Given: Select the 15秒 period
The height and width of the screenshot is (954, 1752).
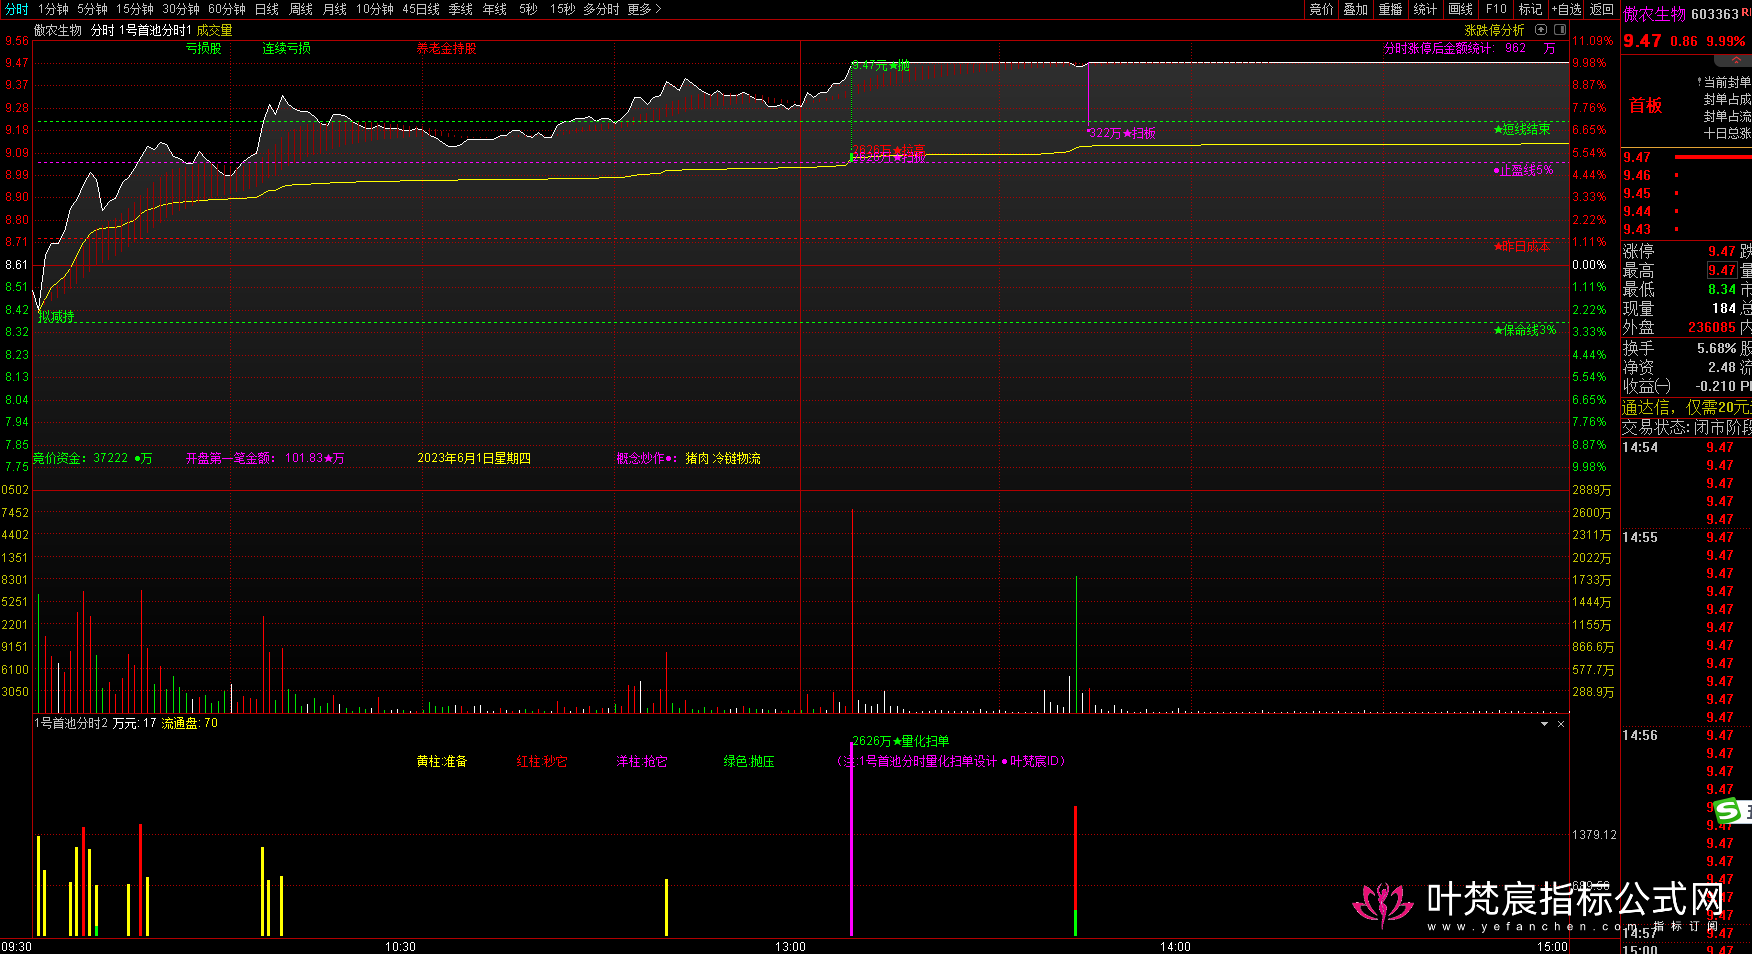Looking at the screenshot, I should pos(562,9).
